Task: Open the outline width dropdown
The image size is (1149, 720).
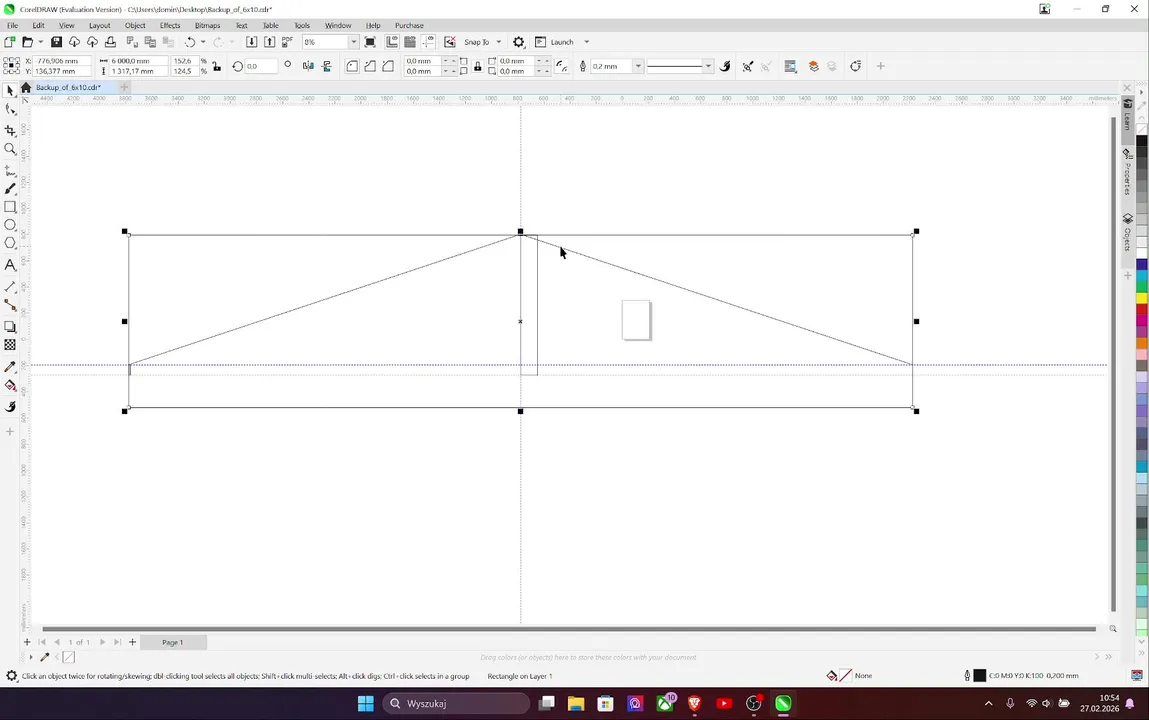Action: click(638, 66)
